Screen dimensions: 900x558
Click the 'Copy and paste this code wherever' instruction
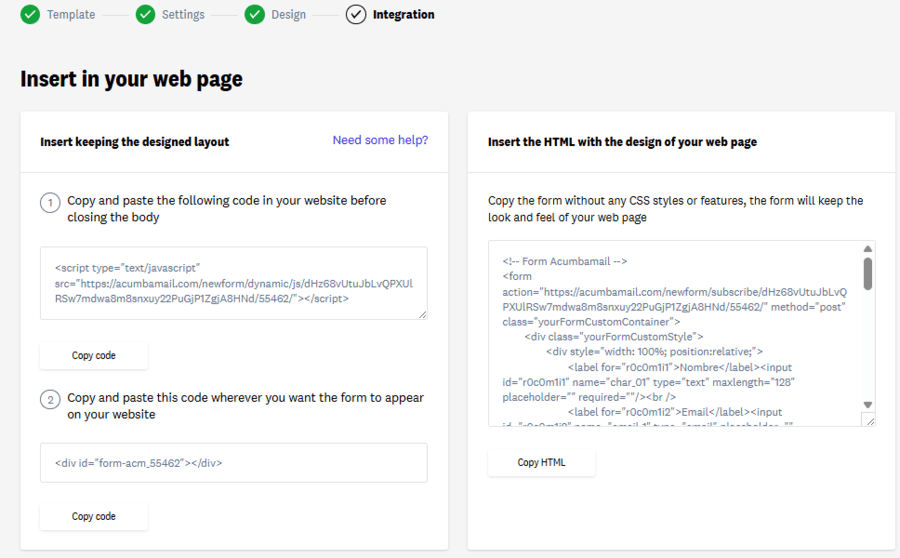point(246,406)
